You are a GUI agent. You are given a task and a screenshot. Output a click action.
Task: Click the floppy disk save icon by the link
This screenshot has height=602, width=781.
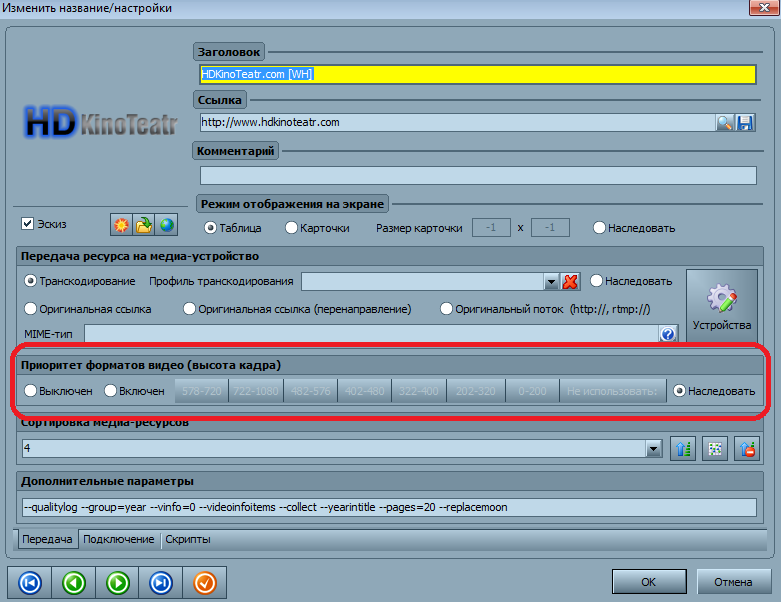pos(745,122)
